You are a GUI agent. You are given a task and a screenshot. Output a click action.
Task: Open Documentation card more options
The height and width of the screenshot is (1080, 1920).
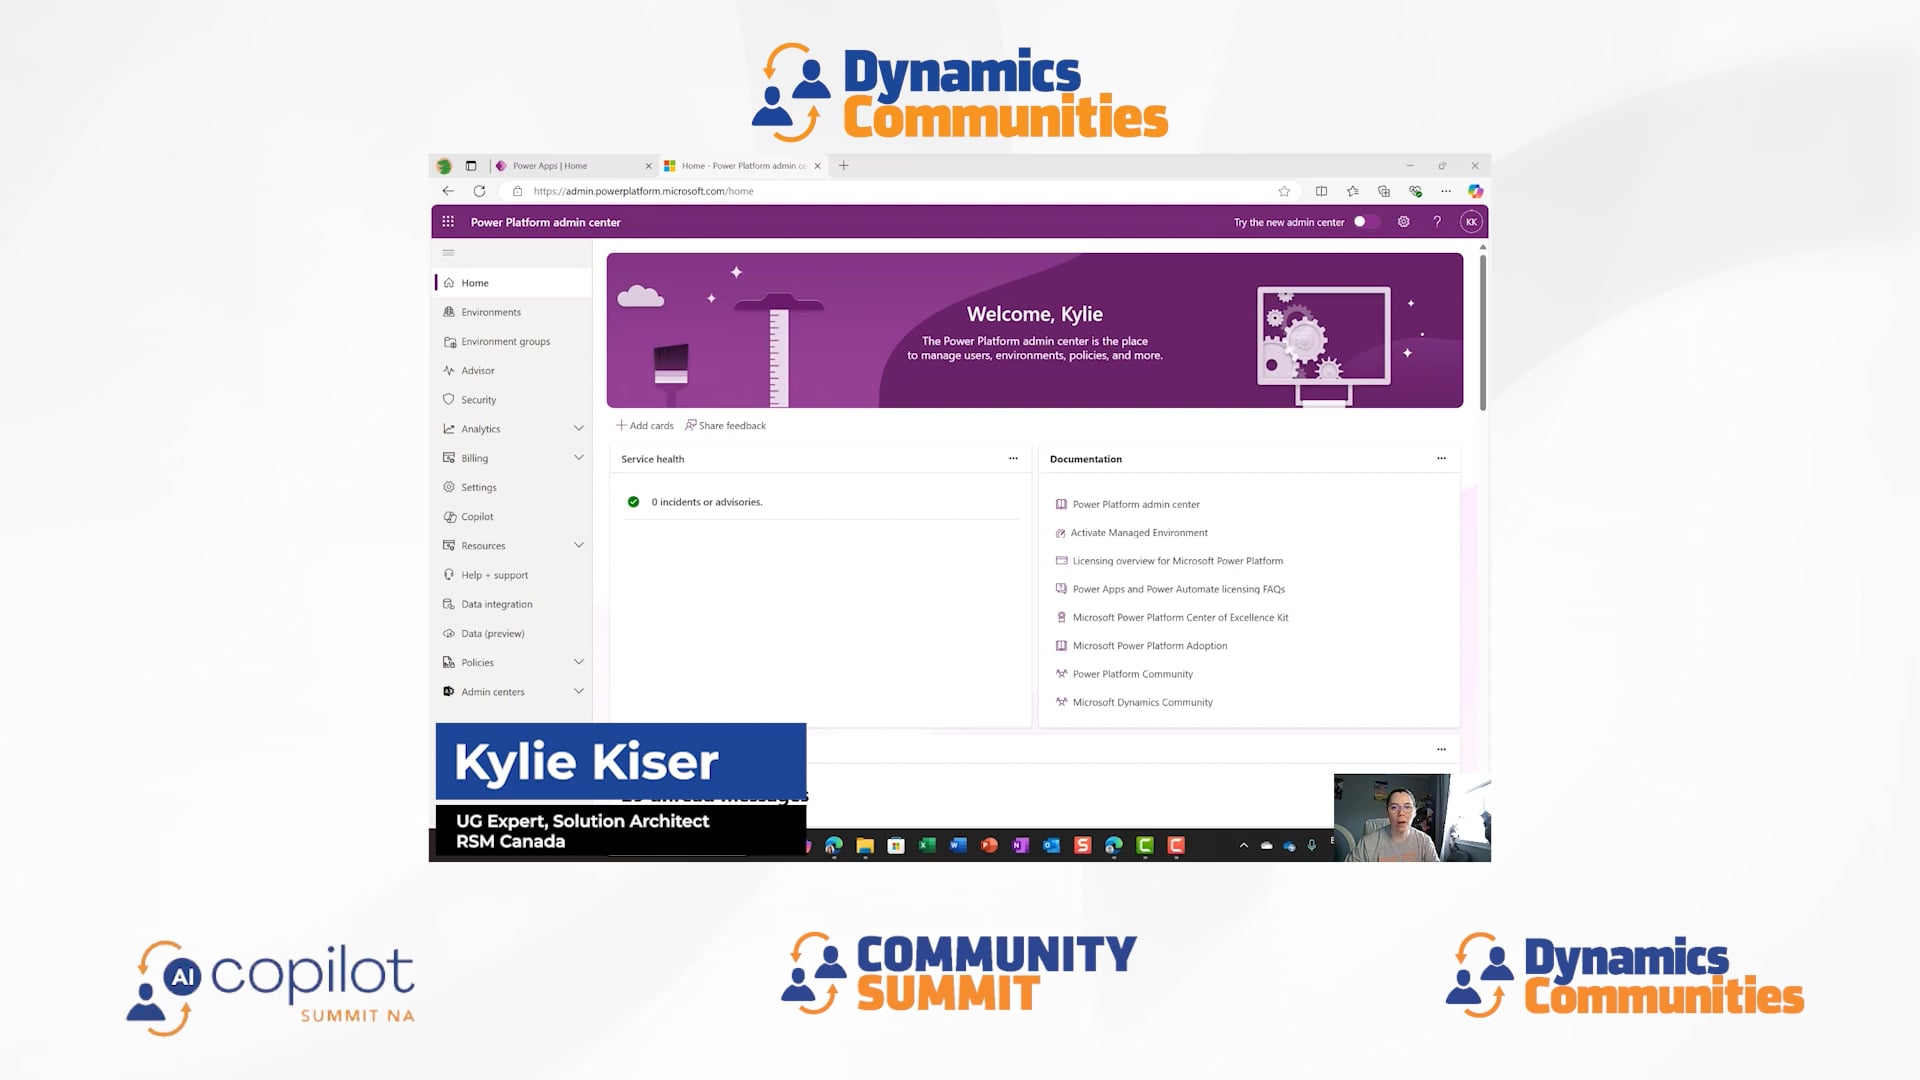(x=1441, y=458)
